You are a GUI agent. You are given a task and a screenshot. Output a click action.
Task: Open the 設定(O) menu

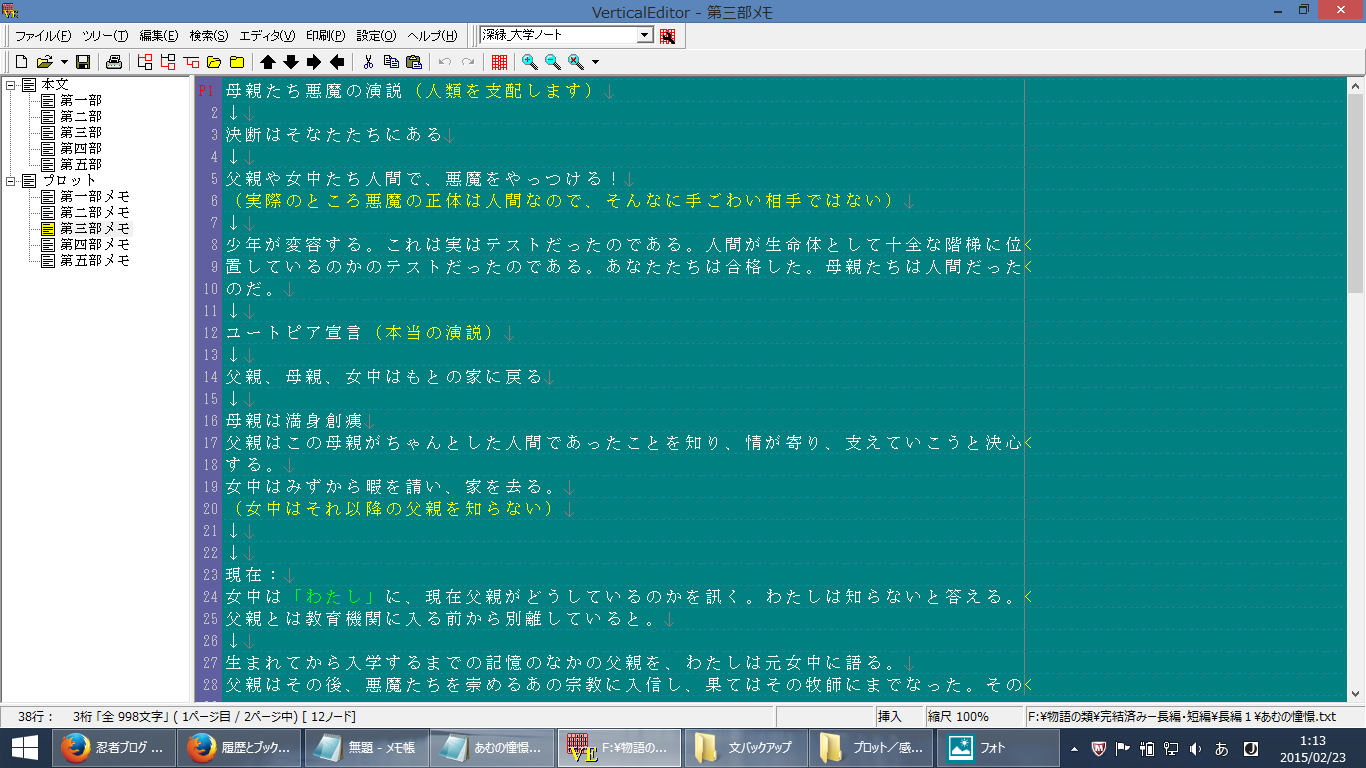pyautogui.click(x=376, y=36)
